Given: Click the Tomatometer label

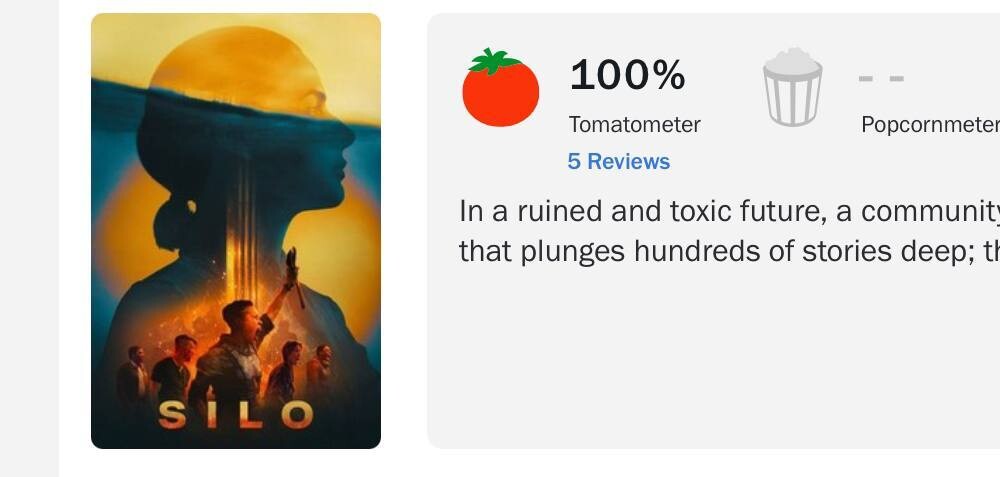Looking at the screenshot, I should tap(635, 124).
